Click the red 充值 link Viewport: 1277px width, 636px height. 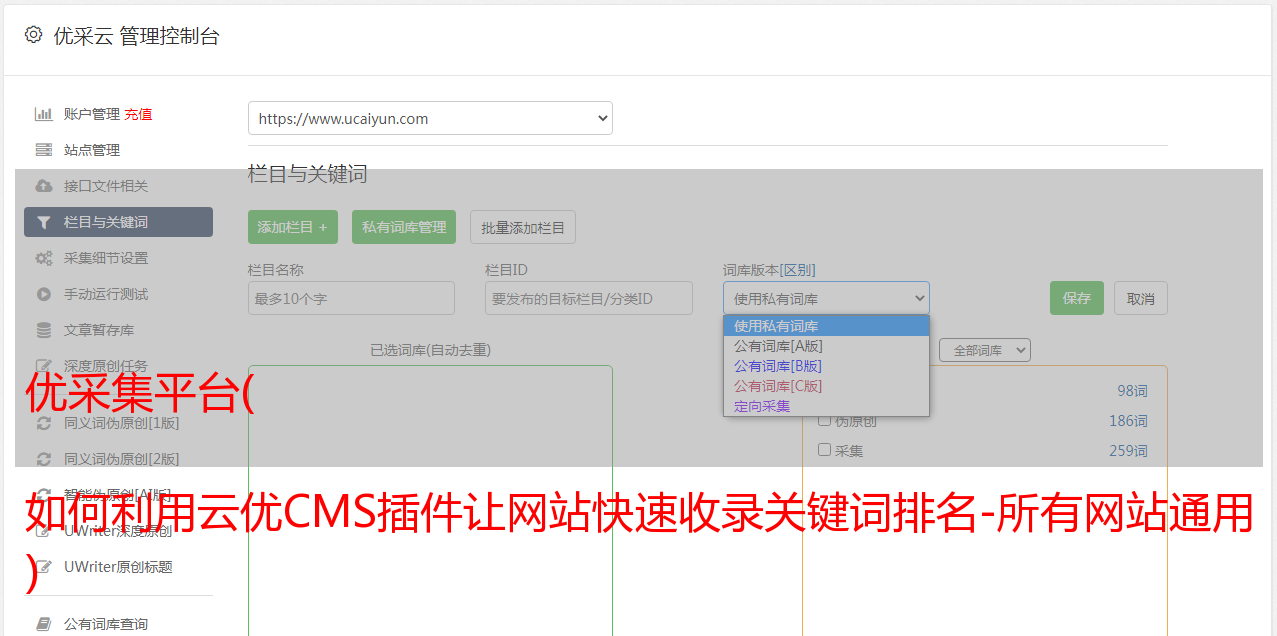point(138,114)
